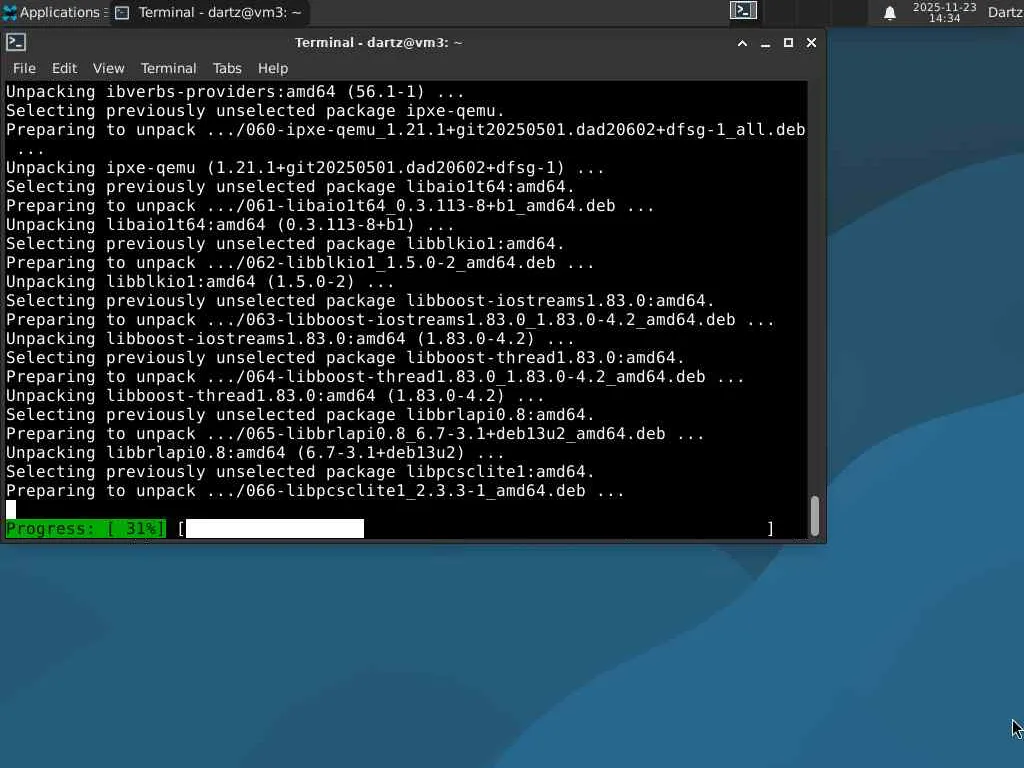Close the Terminal window

811,43
